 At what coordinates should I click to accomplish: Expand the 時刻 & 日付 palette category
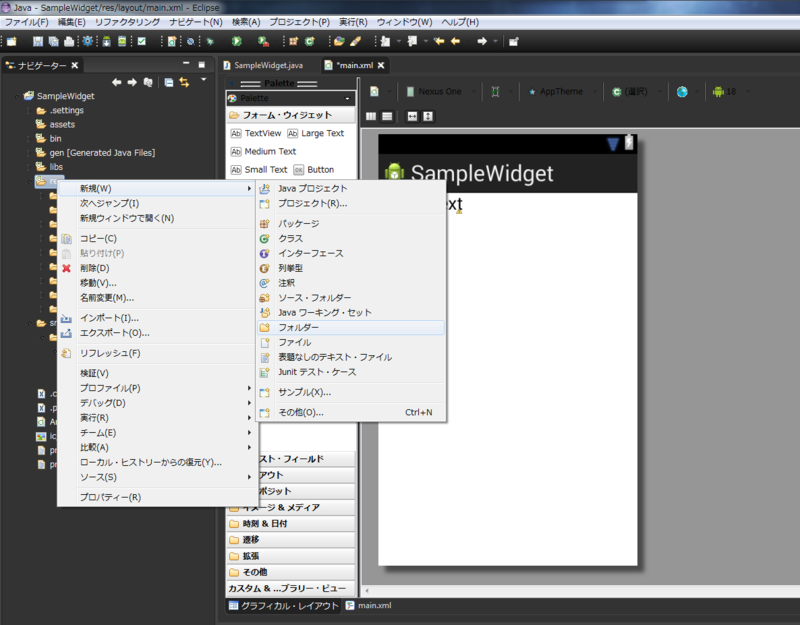click(290, 523)
